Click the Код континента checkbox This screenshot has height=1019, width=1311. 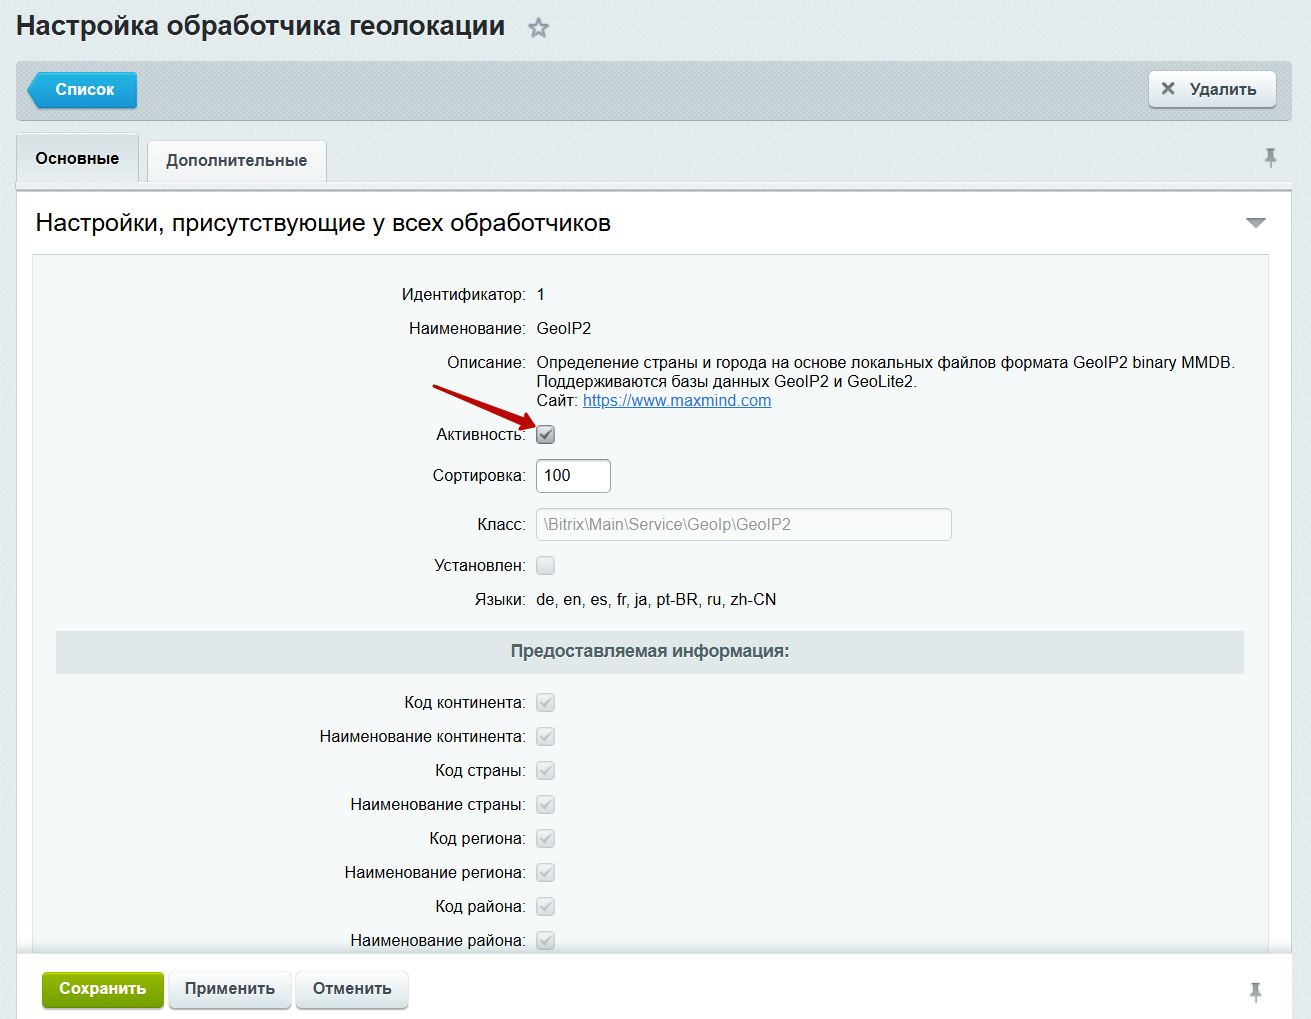[x=545, y=702]
